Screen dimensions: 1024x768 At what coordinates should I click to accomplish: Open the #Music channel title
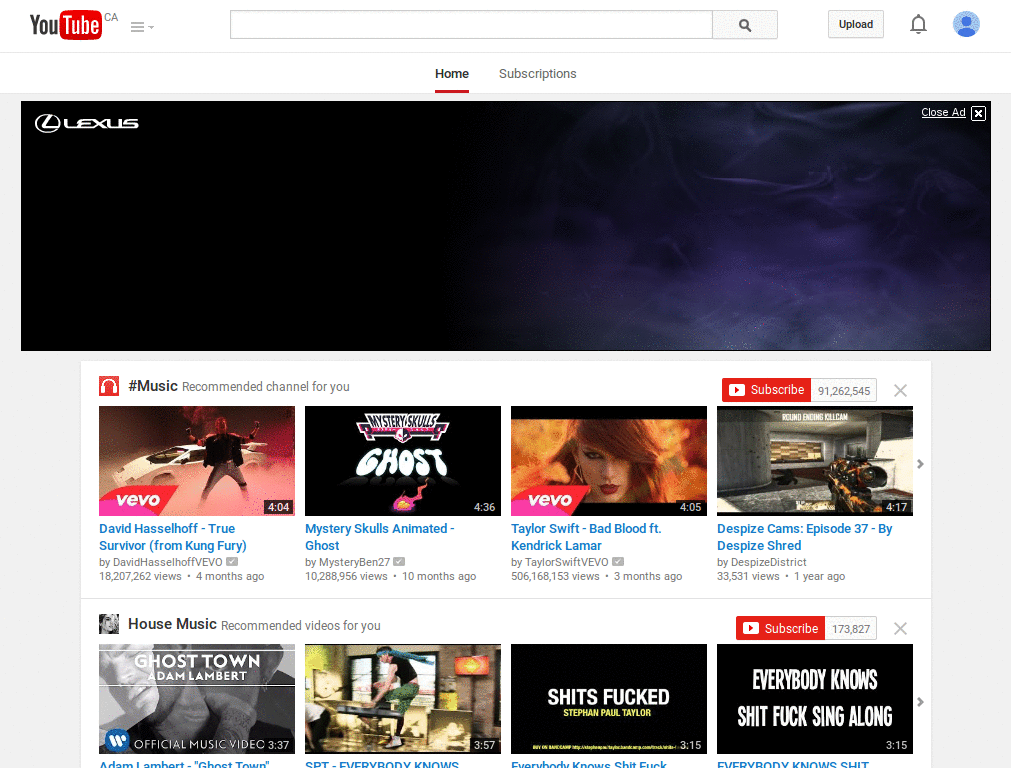click(x=153, y=386)
